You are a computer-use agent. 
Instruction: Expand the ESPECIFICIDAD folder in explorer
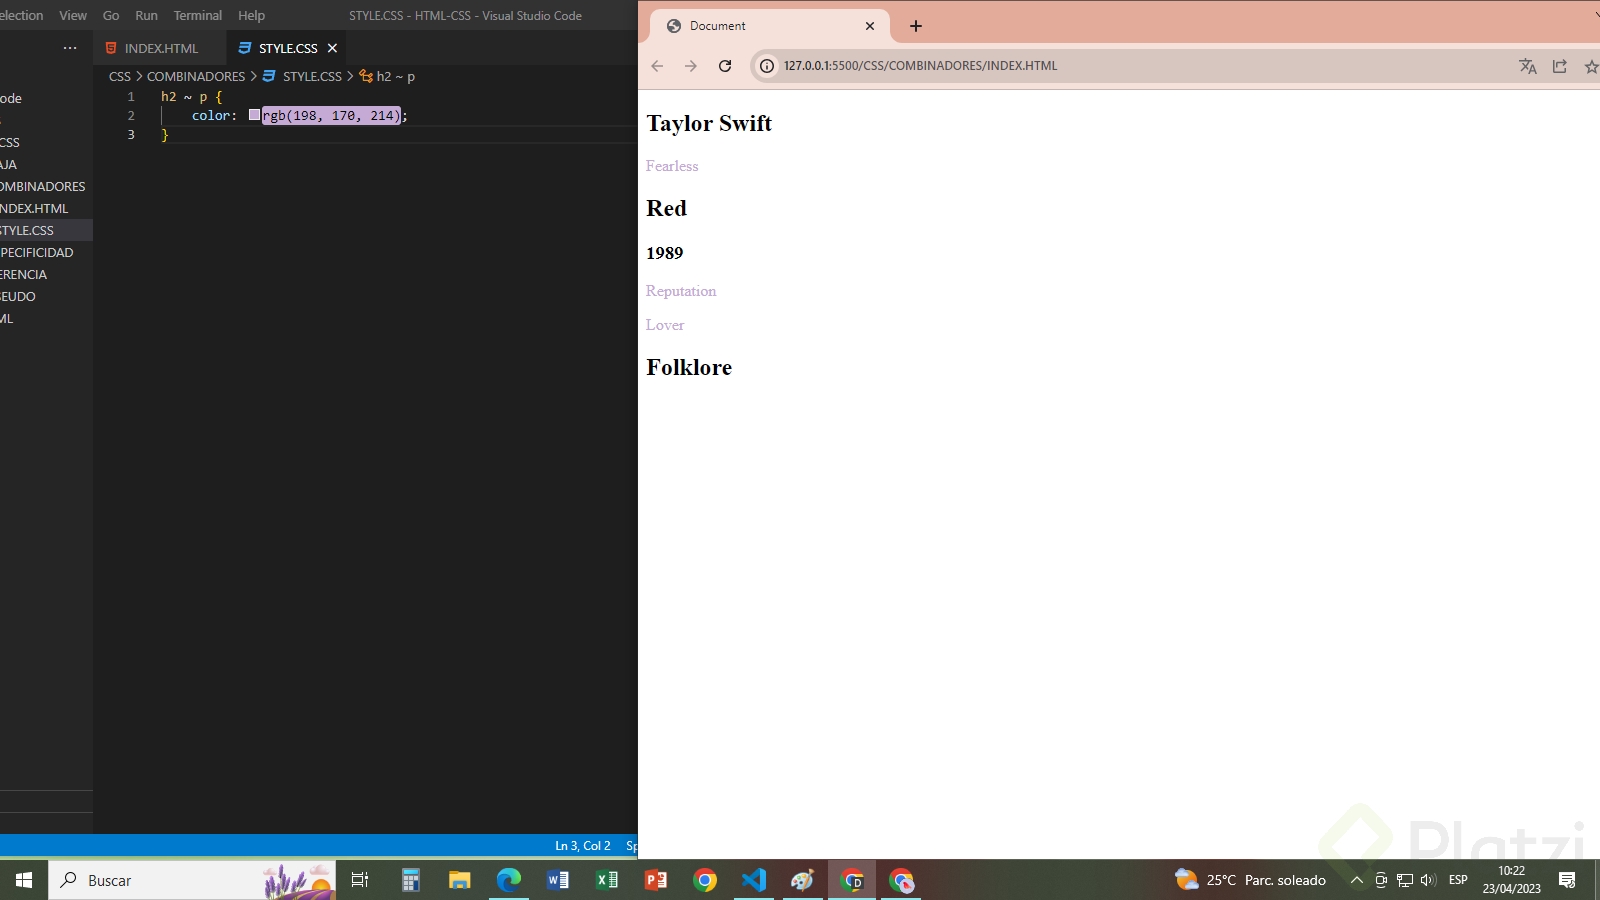46,252
